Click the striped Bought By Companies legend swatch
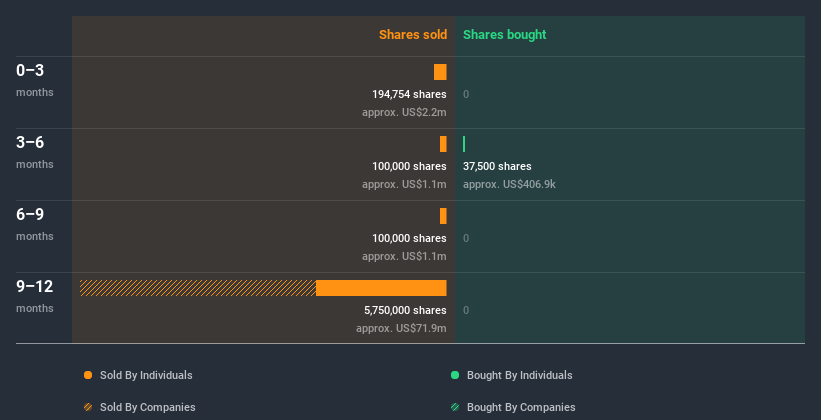Image resolution: width=821 pixels, height=420 pixels. click(x=455, y=407)
